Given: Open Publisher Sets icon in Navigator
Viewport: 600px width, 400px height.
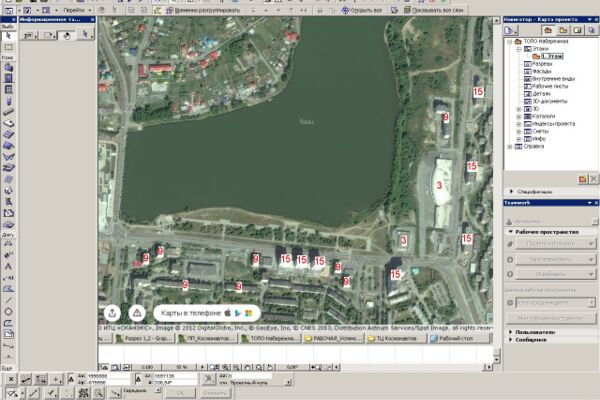Looking at the screenshot, I should 592,30.
